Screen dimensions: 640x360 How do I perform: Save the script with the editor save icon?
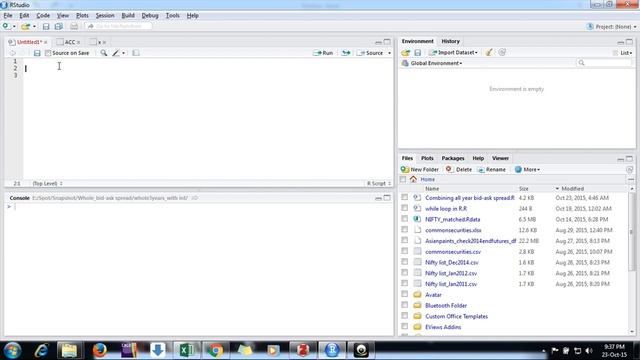[37, 53]
